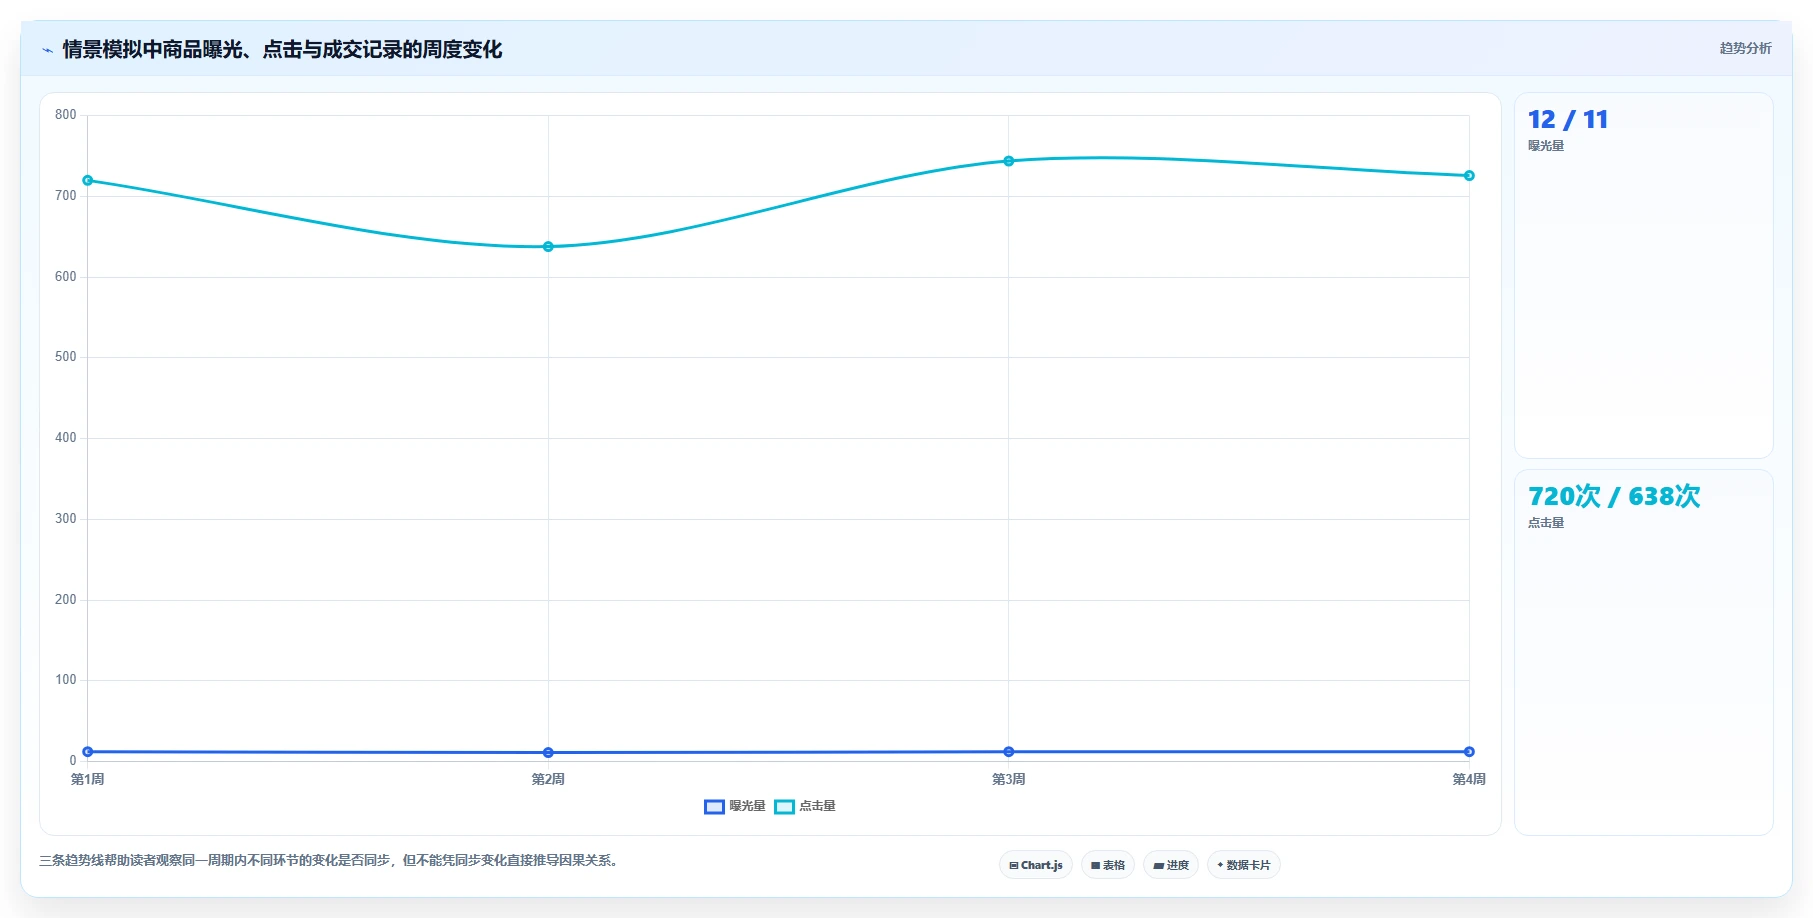Click the 300 y-axis label
Screen dimensions: 1813x918
(66, 519)
